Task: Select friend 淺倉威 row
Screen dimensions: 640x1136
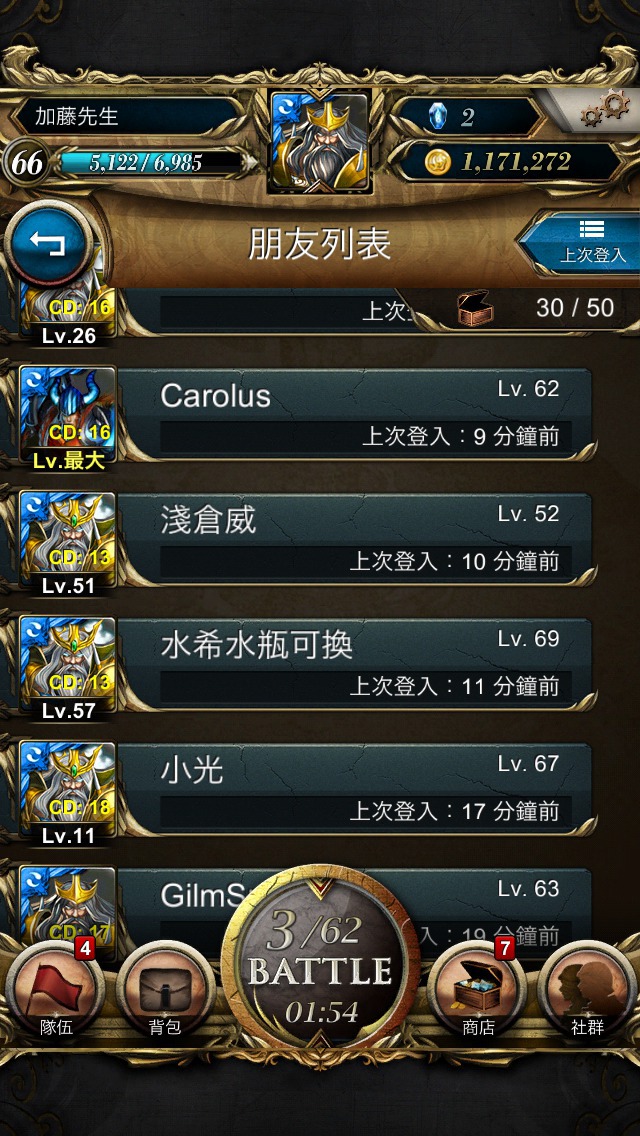Action: pyautogui.click(x=355, y=538)
